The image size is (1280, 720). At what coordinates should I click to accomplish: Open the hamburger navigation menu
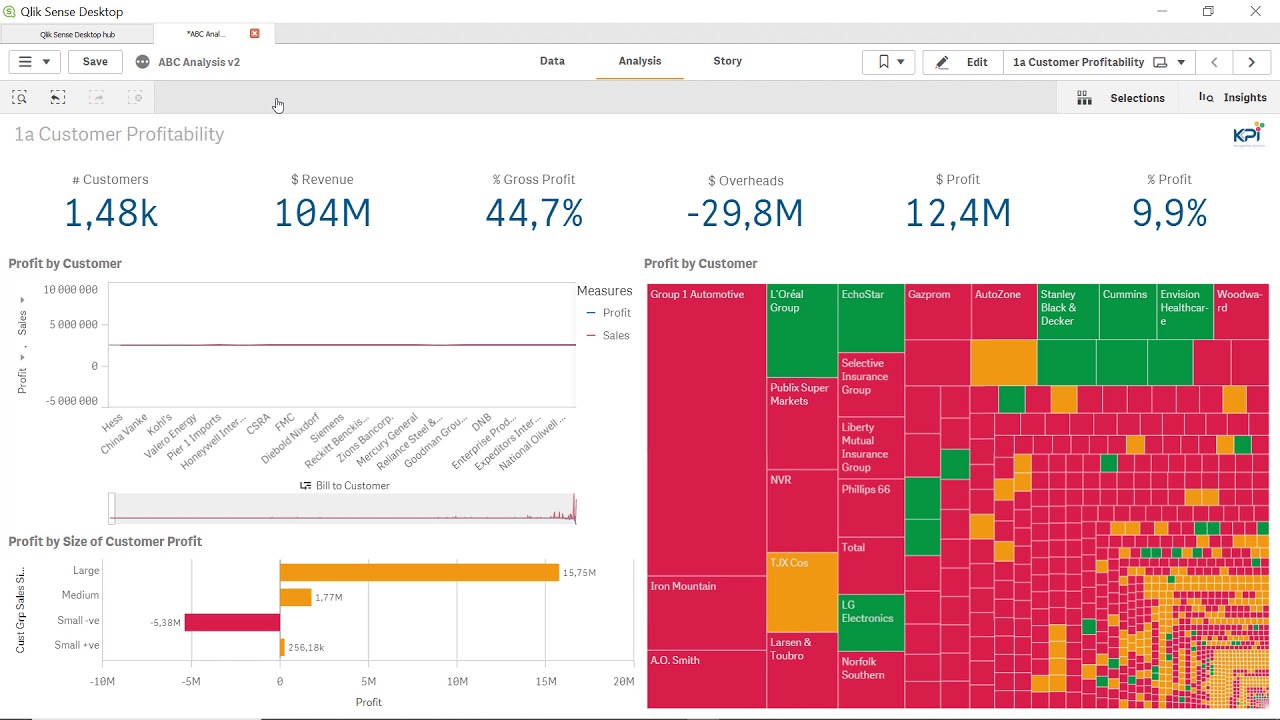(x=35, y=62)
